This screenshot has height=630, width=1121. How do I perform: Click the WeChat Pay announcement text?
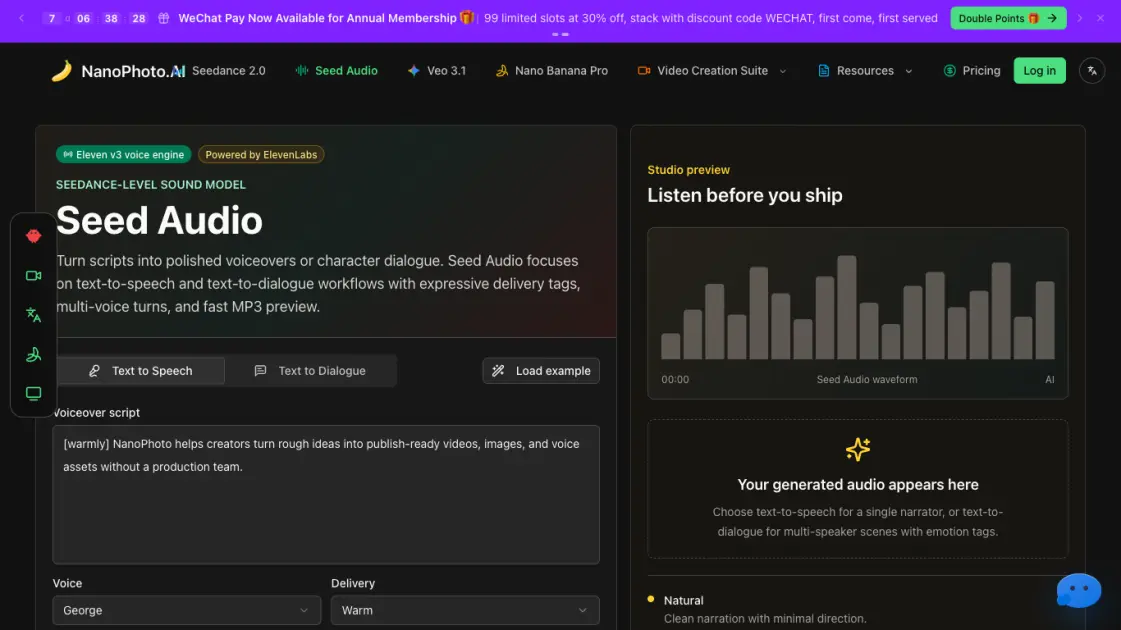[x=317, y=18]
